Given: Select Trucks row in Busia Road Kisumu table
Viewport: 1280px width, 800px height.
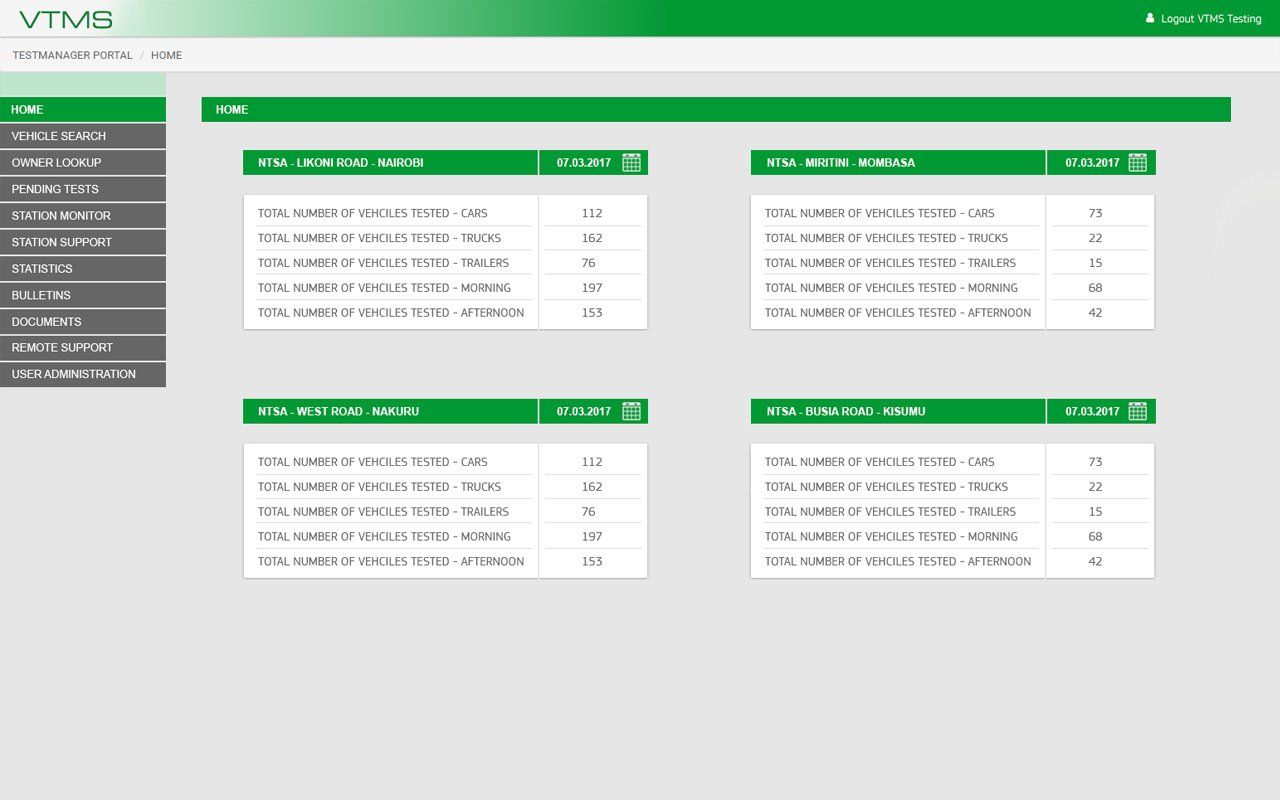Looking at the screenshot, I should pos(953,487).
